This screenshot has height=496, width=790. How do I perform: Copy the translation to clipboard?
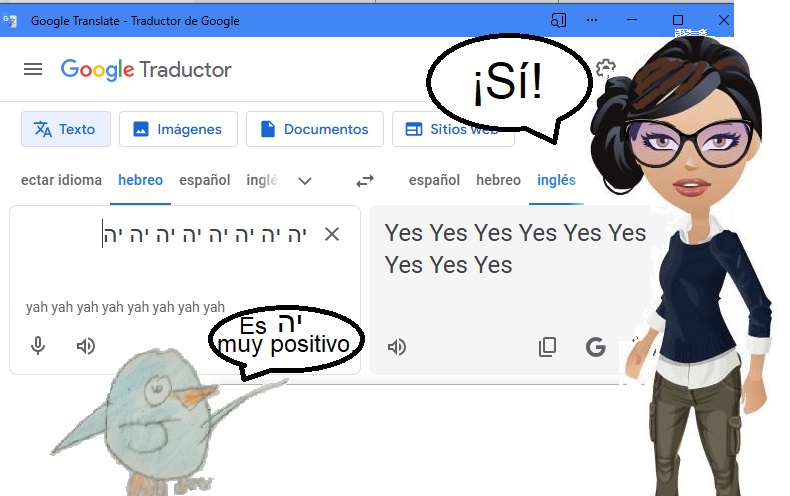(547, 347)
